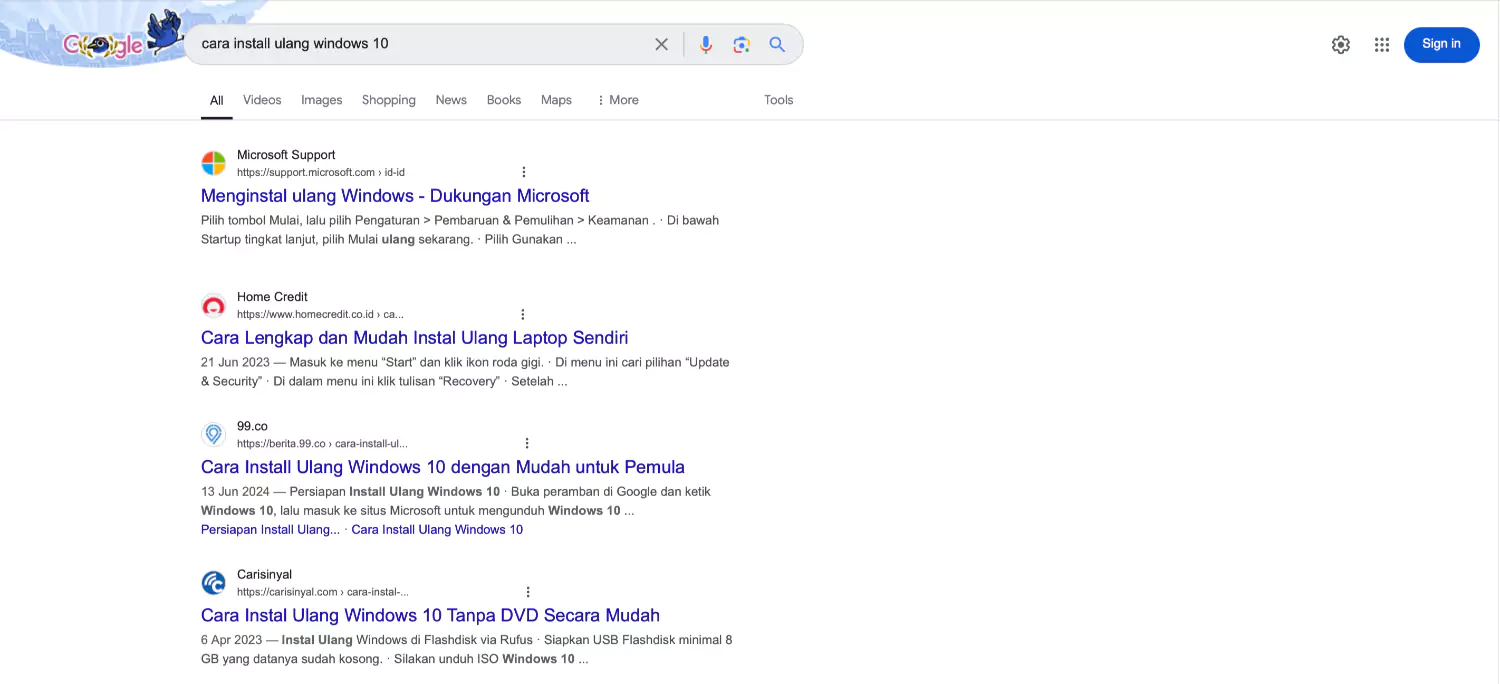This screenshot has width=1500, height=684.
Task: Click the 99.co site name
Action: 252,426
